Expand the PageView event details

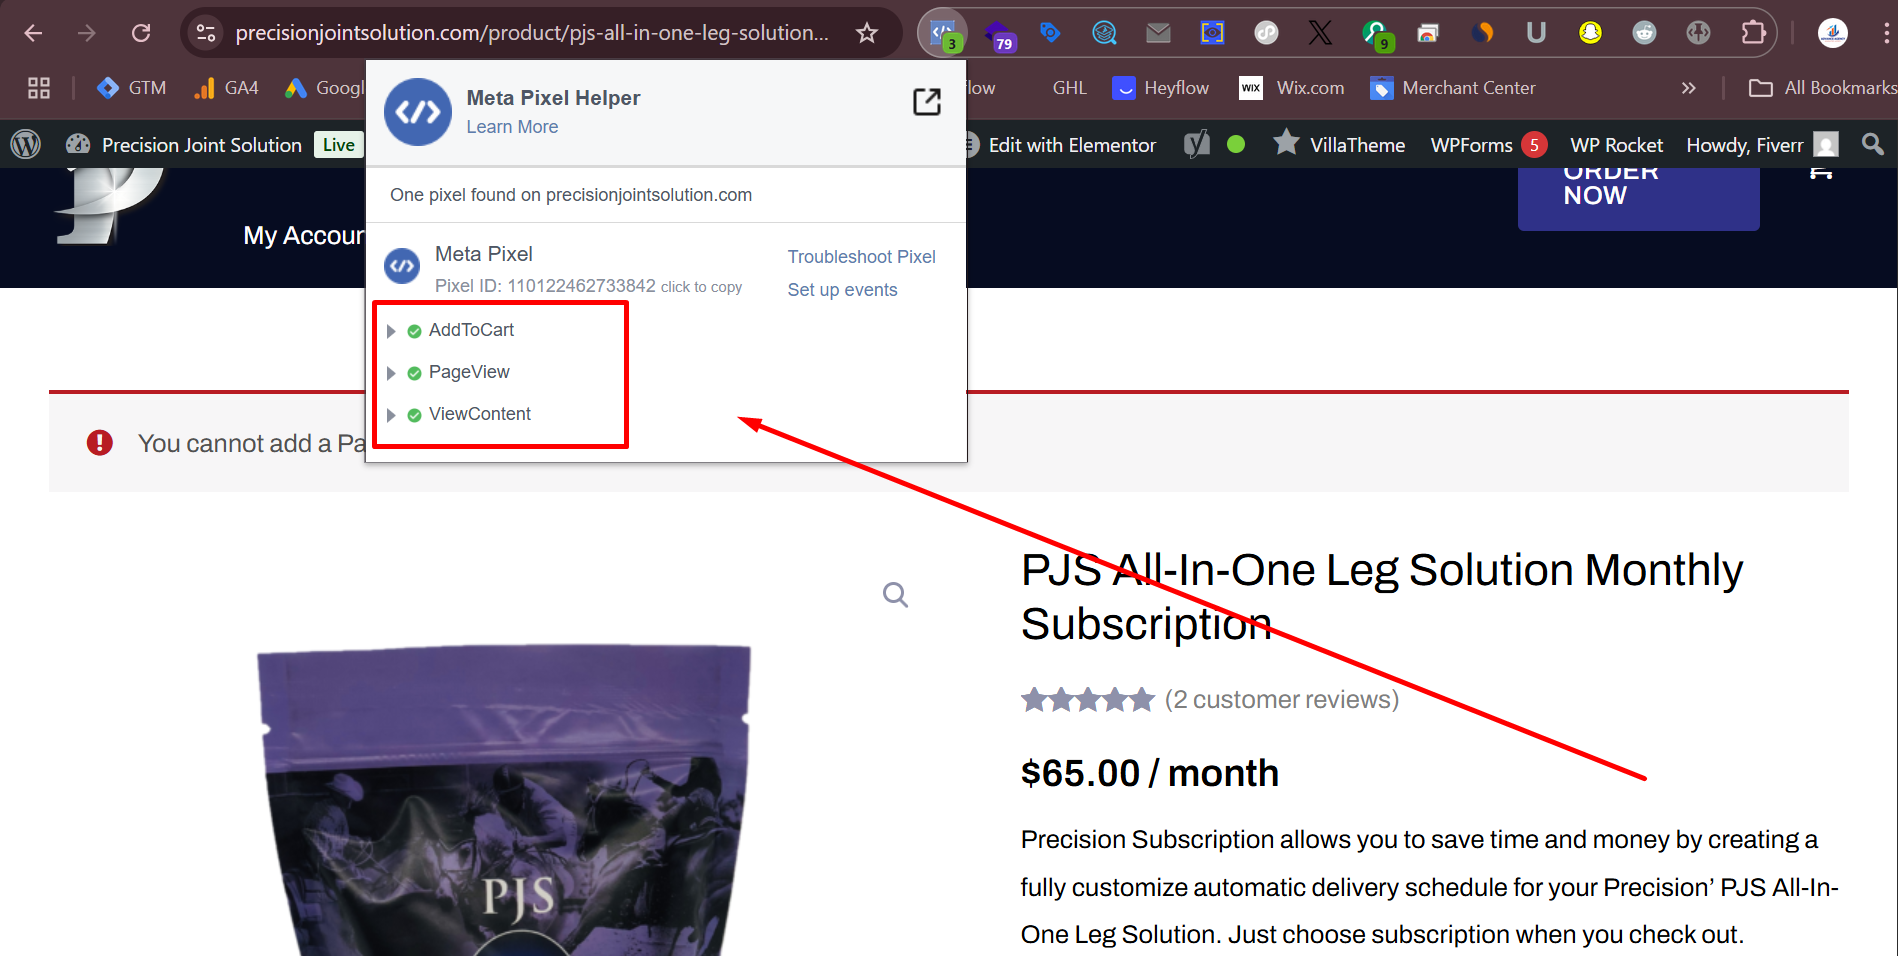tap(391, 373)
